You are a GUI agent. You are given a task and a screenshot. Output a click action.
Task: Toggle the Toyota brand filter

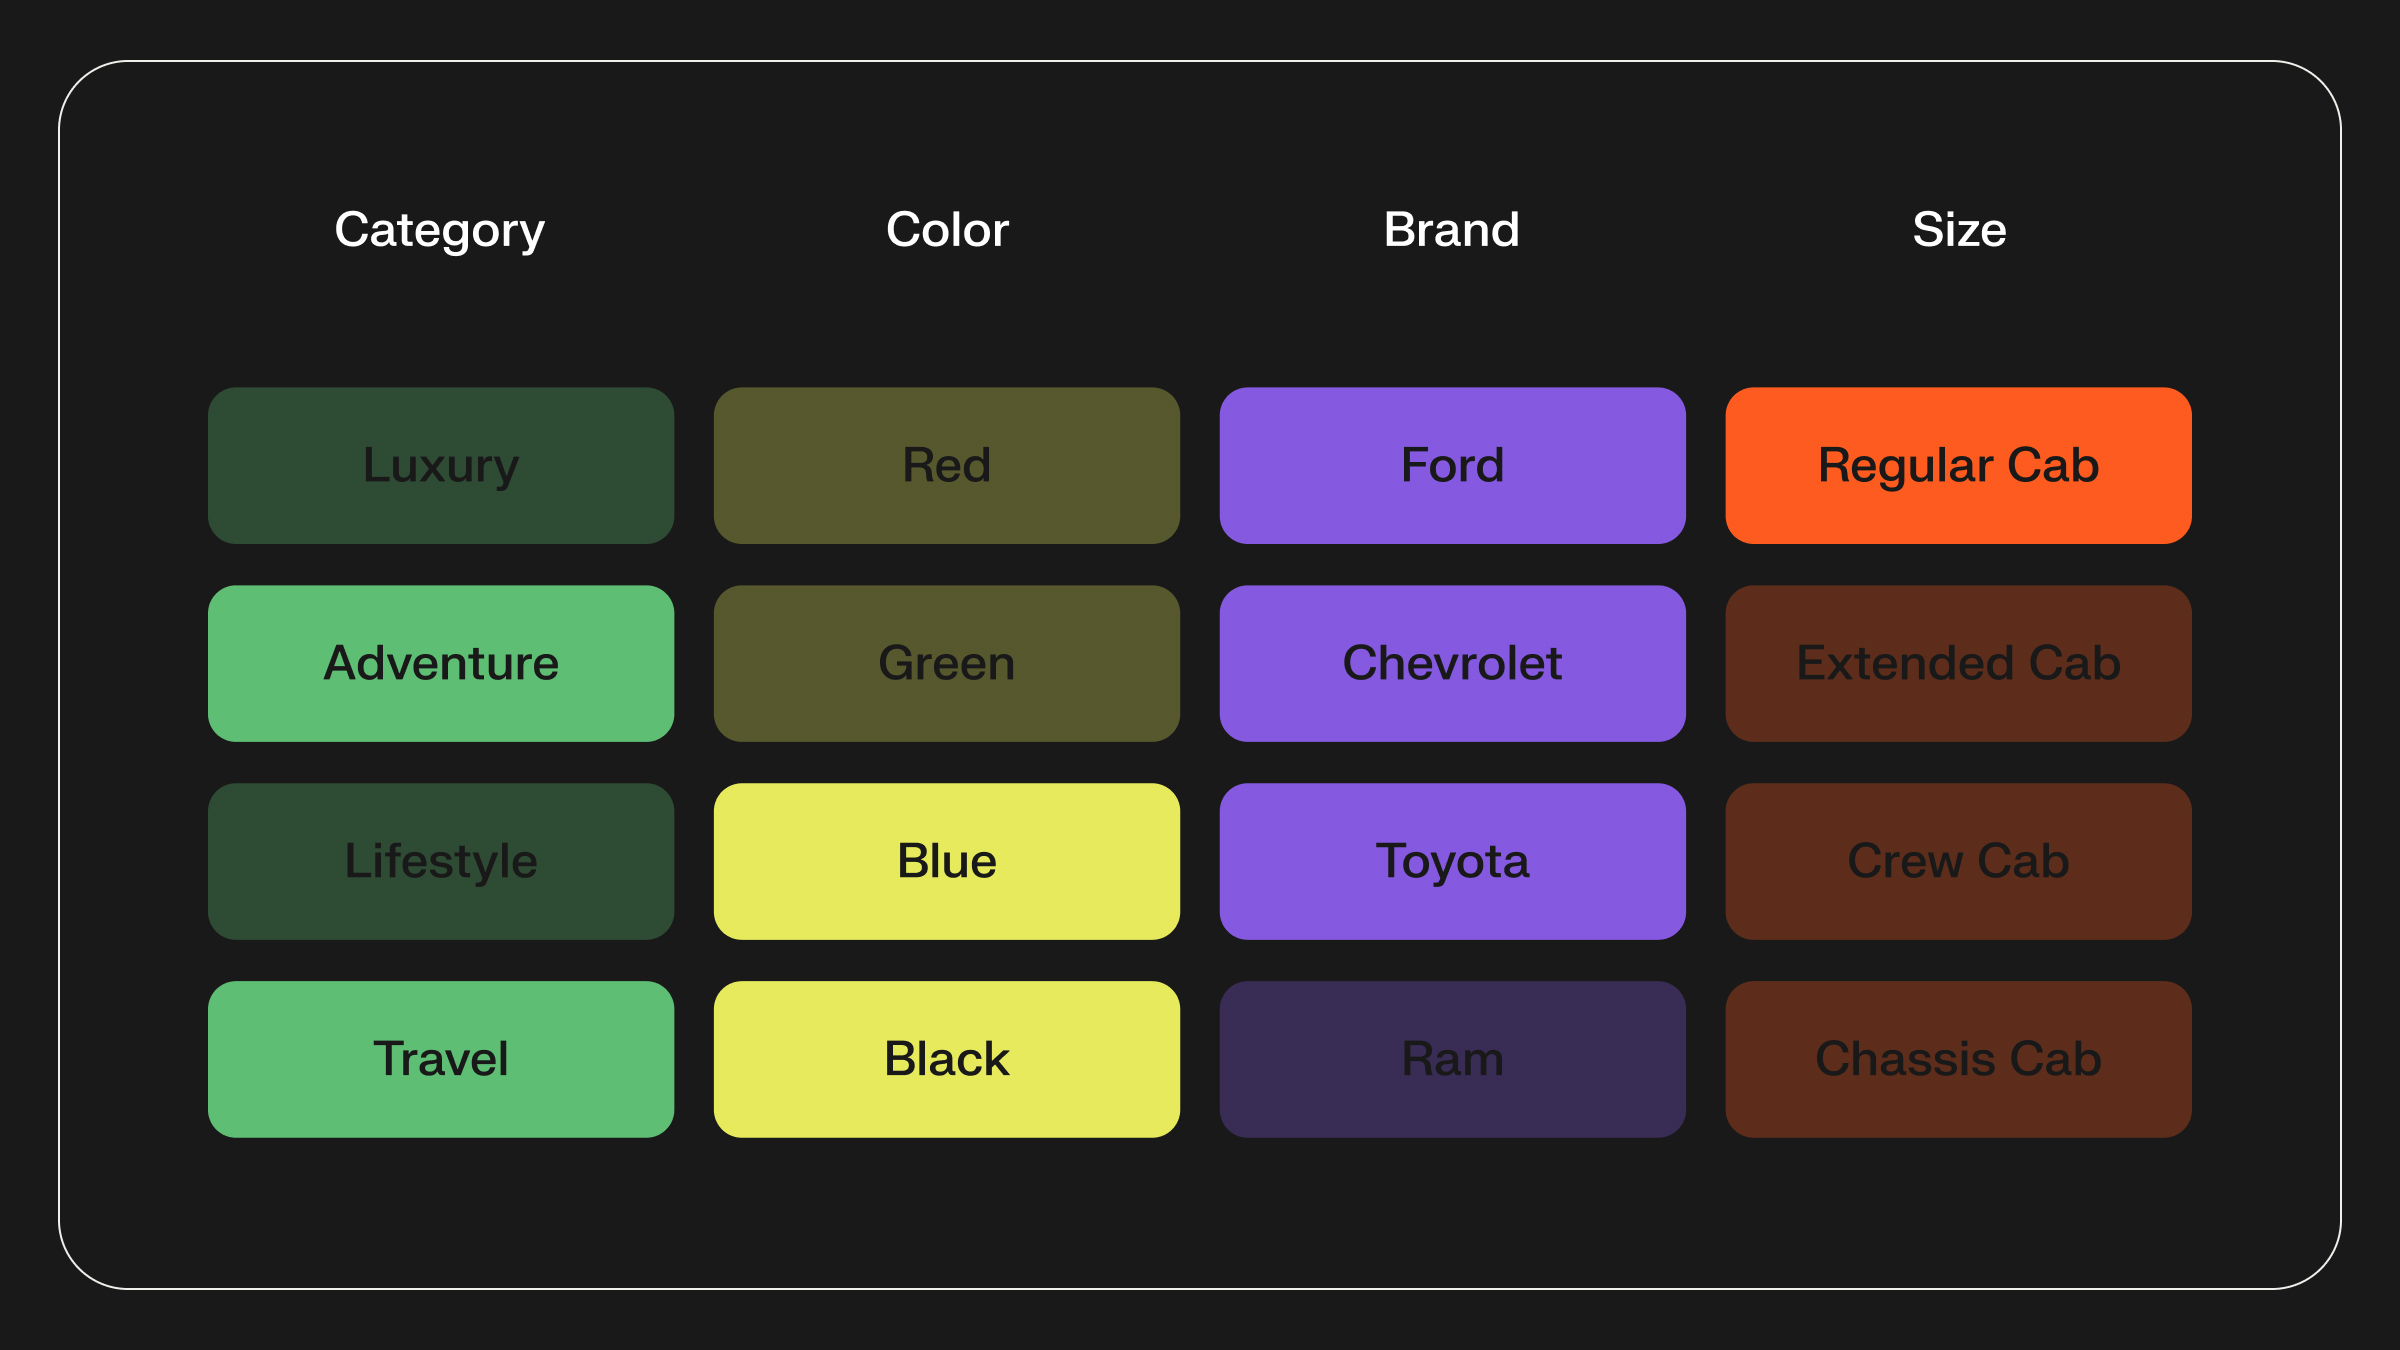click(1453, 862)
